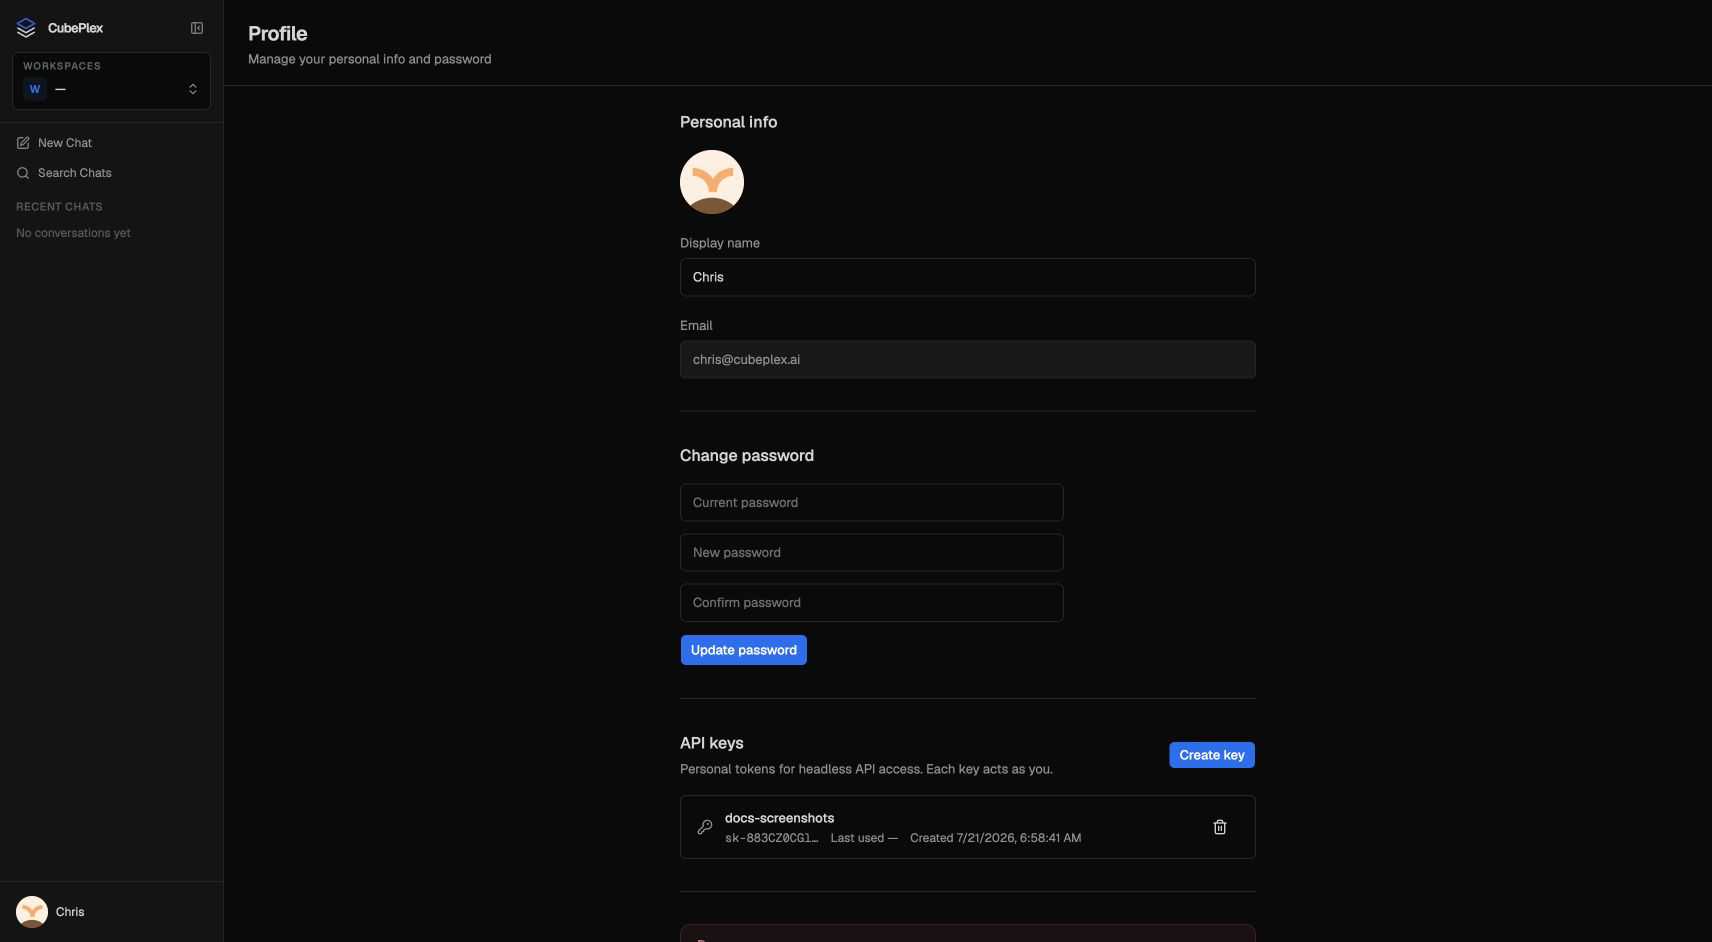Click the profile avatar in Personal info
This screenshot has height=942, width=1712.
click(x=712, y=182)
